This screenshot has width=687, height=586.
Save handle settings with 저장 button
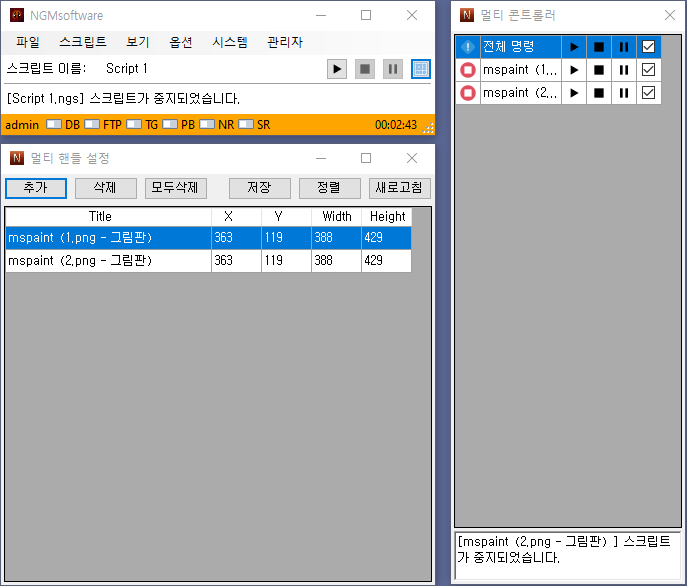pos(260,188)
